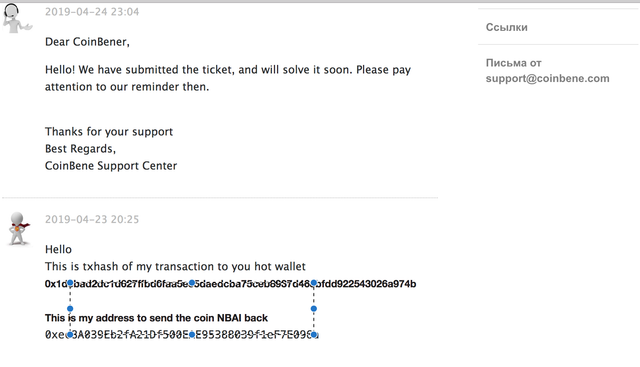Click the customer avatar with red scarf

click(x=18, y=229)
